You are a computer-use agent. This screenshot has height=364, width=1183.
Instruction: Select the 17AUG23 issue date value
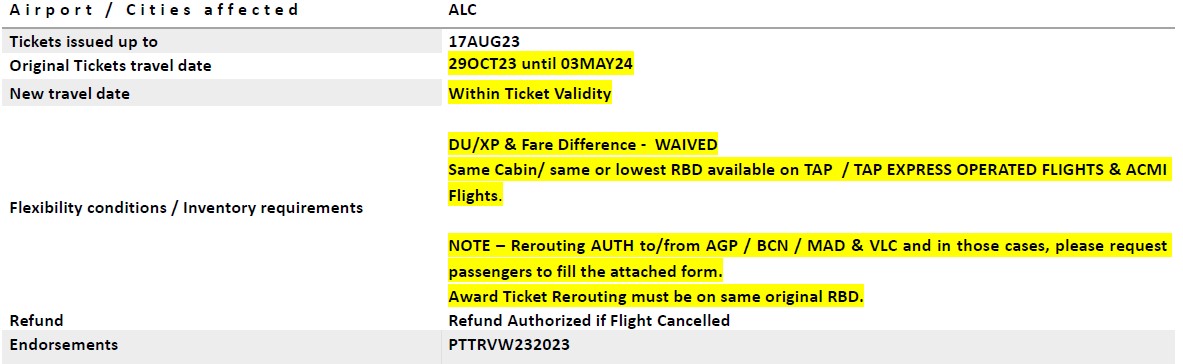coord(484,42)
